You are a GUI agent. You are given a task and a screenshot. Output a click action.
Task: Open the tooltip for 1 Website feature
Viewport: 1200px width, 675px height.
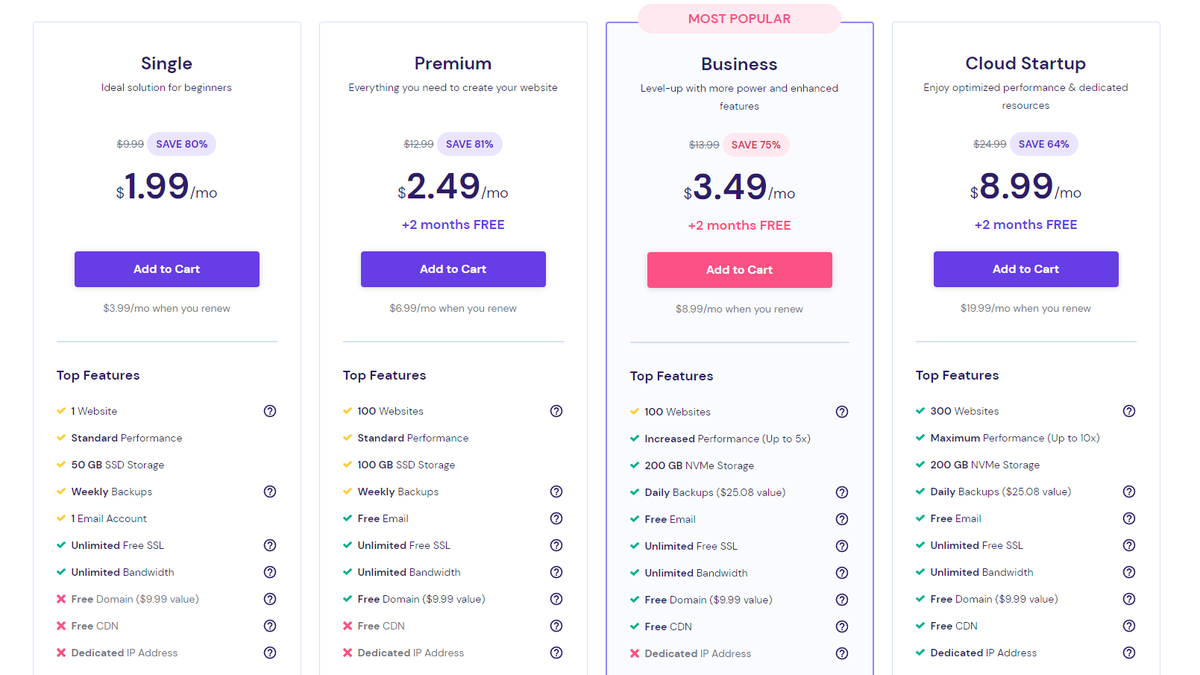point(269,410)
